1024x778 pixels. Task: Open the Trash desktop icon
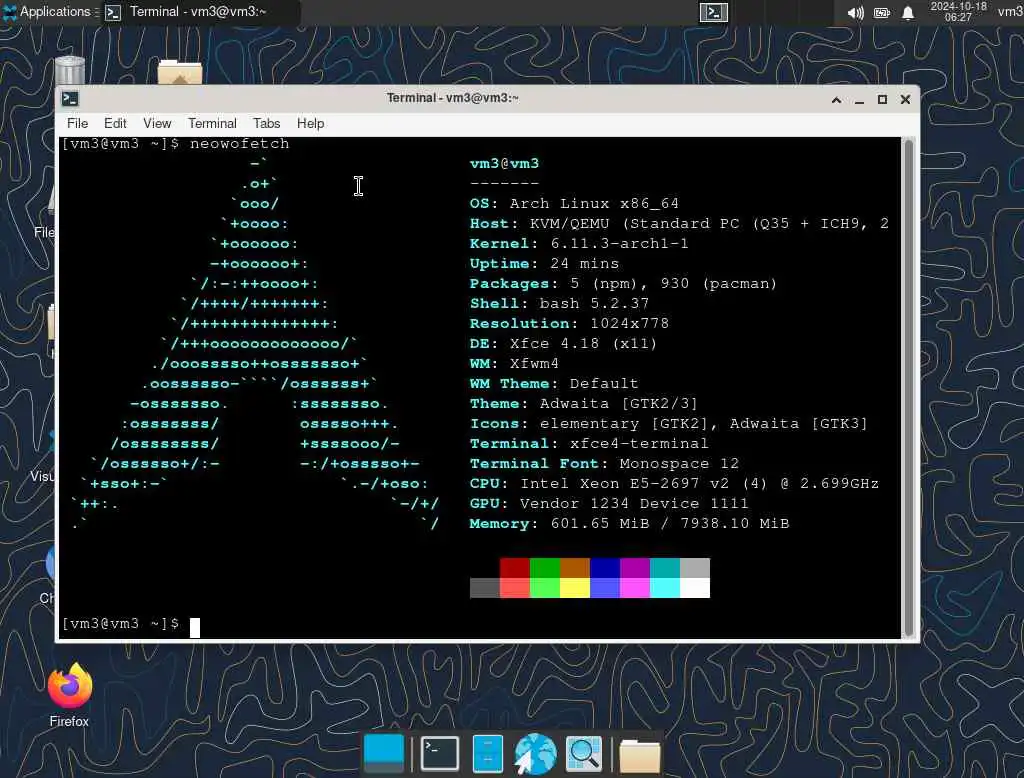70,71
